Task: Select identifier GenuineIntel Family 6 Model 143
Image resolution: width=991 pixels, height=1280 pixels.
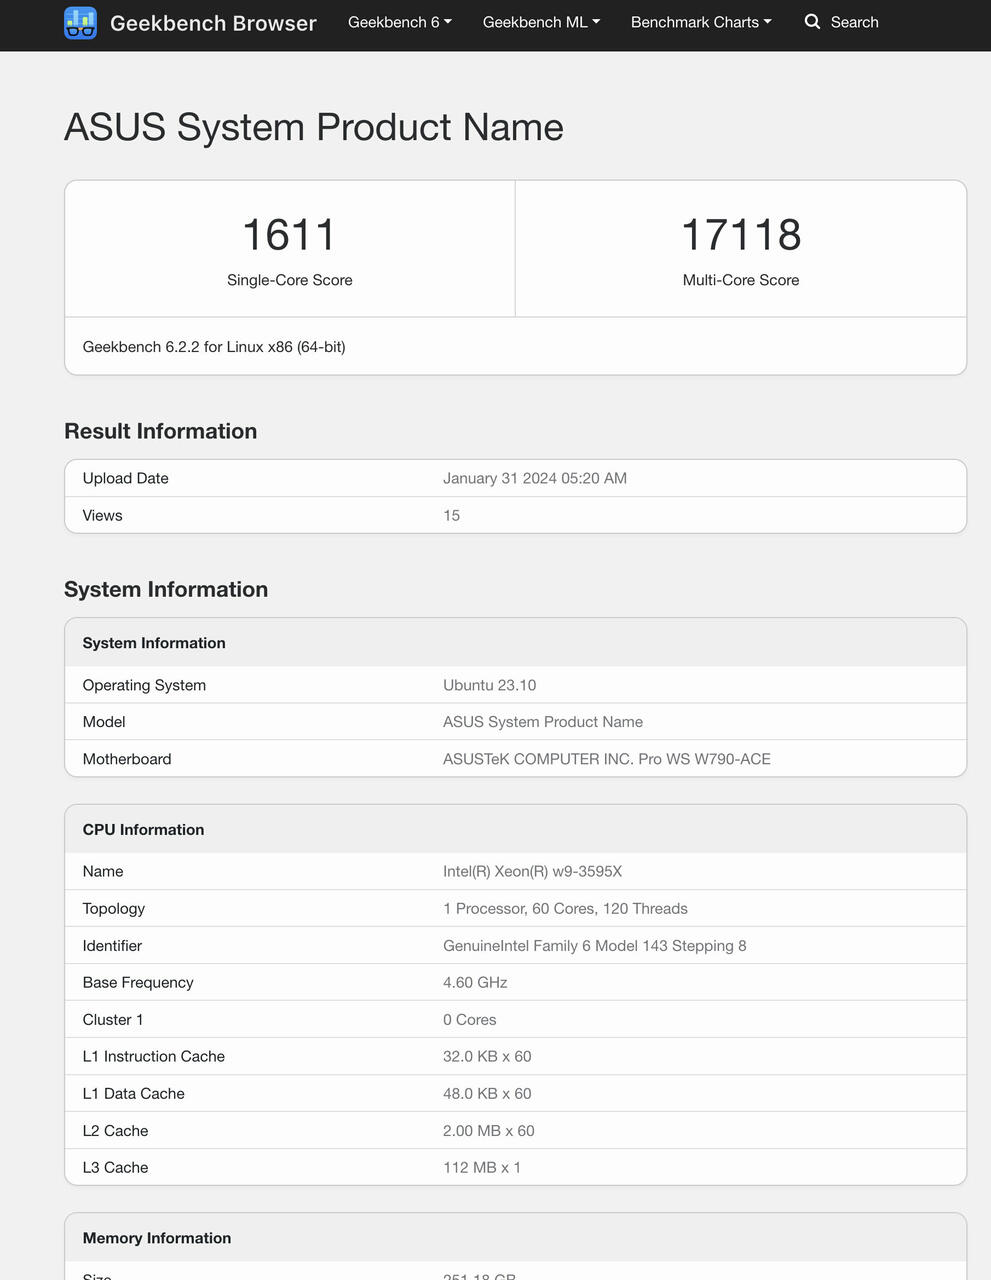Action: [595, 945]
